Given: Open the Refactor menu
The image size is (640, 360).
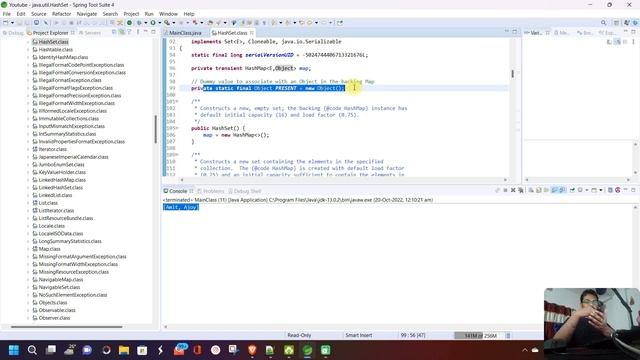Looking at the screenshot, I should click(x=62, y=14).
